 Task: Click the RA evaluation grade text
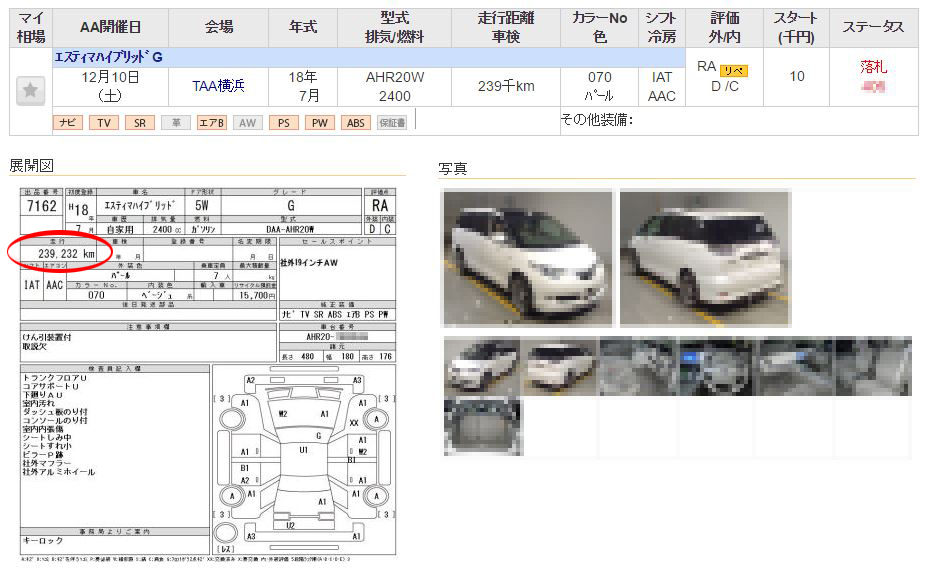pos(706,67)
